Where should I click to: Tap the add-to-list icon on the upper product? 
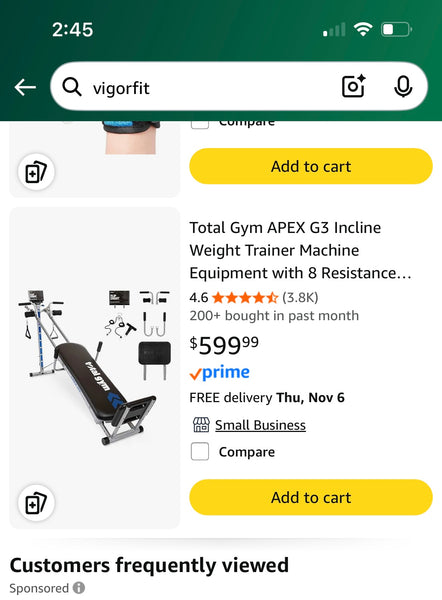coord(36,172)
